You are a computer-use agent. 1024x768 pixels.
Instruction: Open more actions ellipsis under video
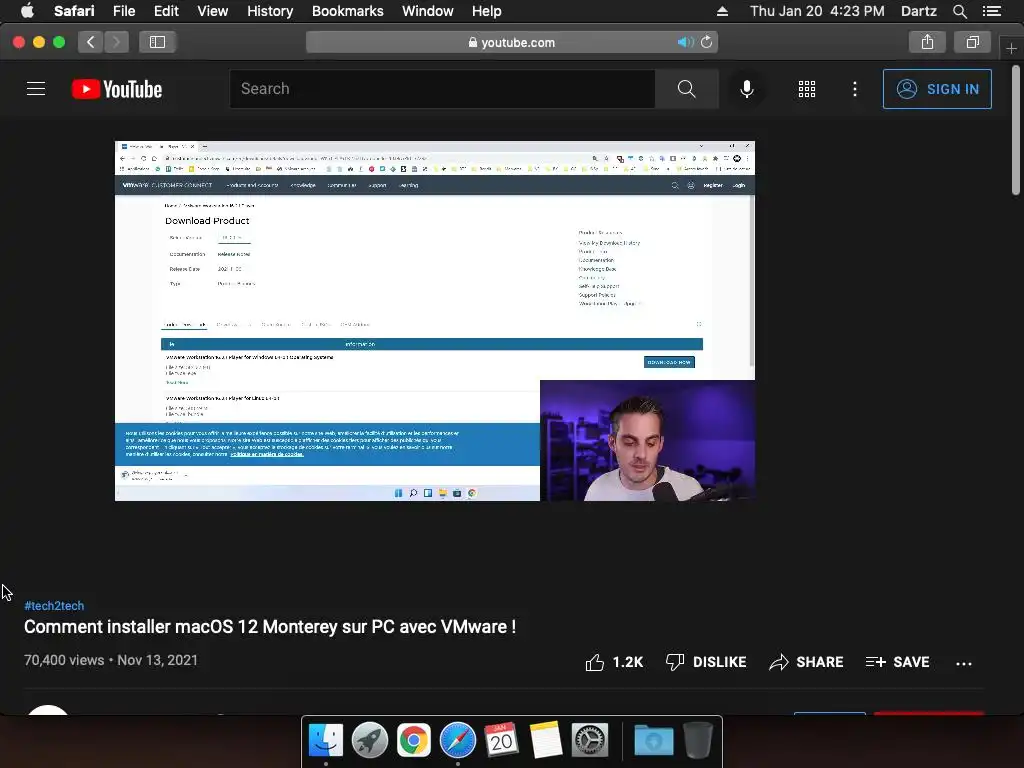point(964,664)
